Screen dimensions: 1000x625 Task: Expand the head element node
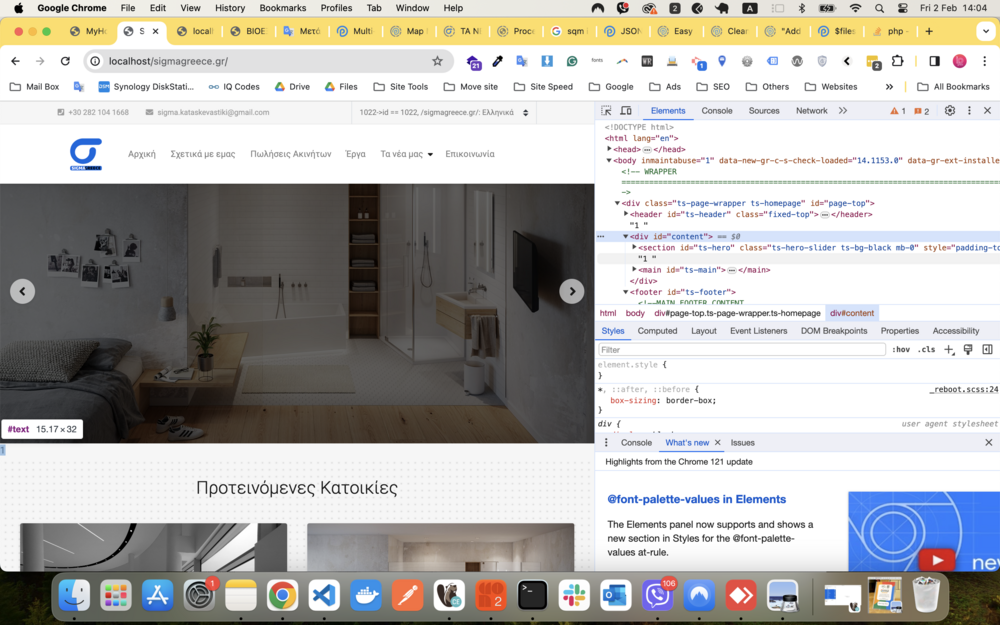609,149
